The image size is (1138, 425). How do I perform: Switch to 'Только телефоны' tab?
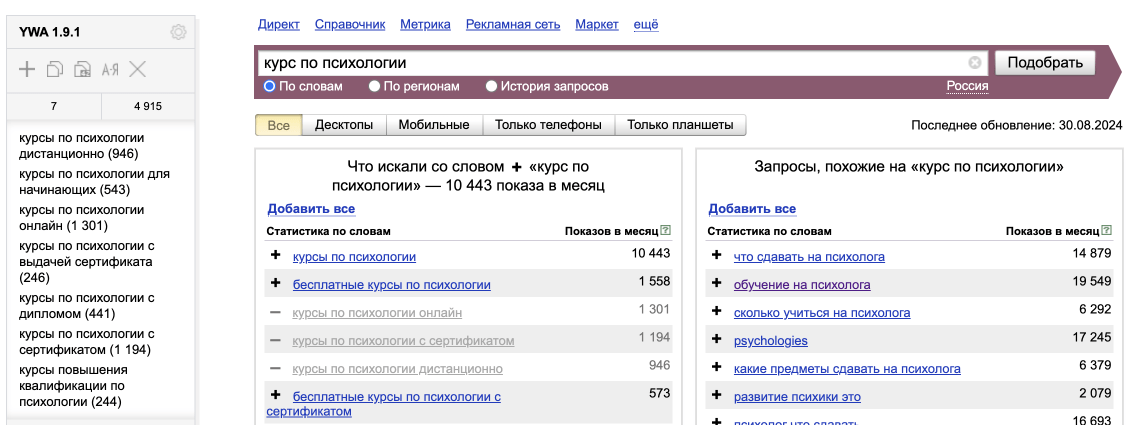point(549,125)
